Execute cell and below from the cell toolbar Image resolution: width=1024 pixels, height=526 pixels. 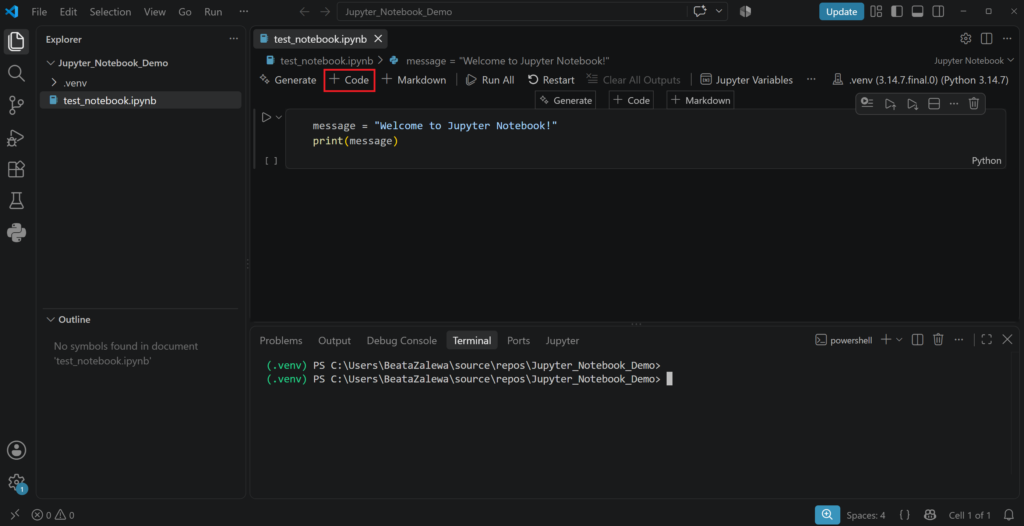[912, 103]
